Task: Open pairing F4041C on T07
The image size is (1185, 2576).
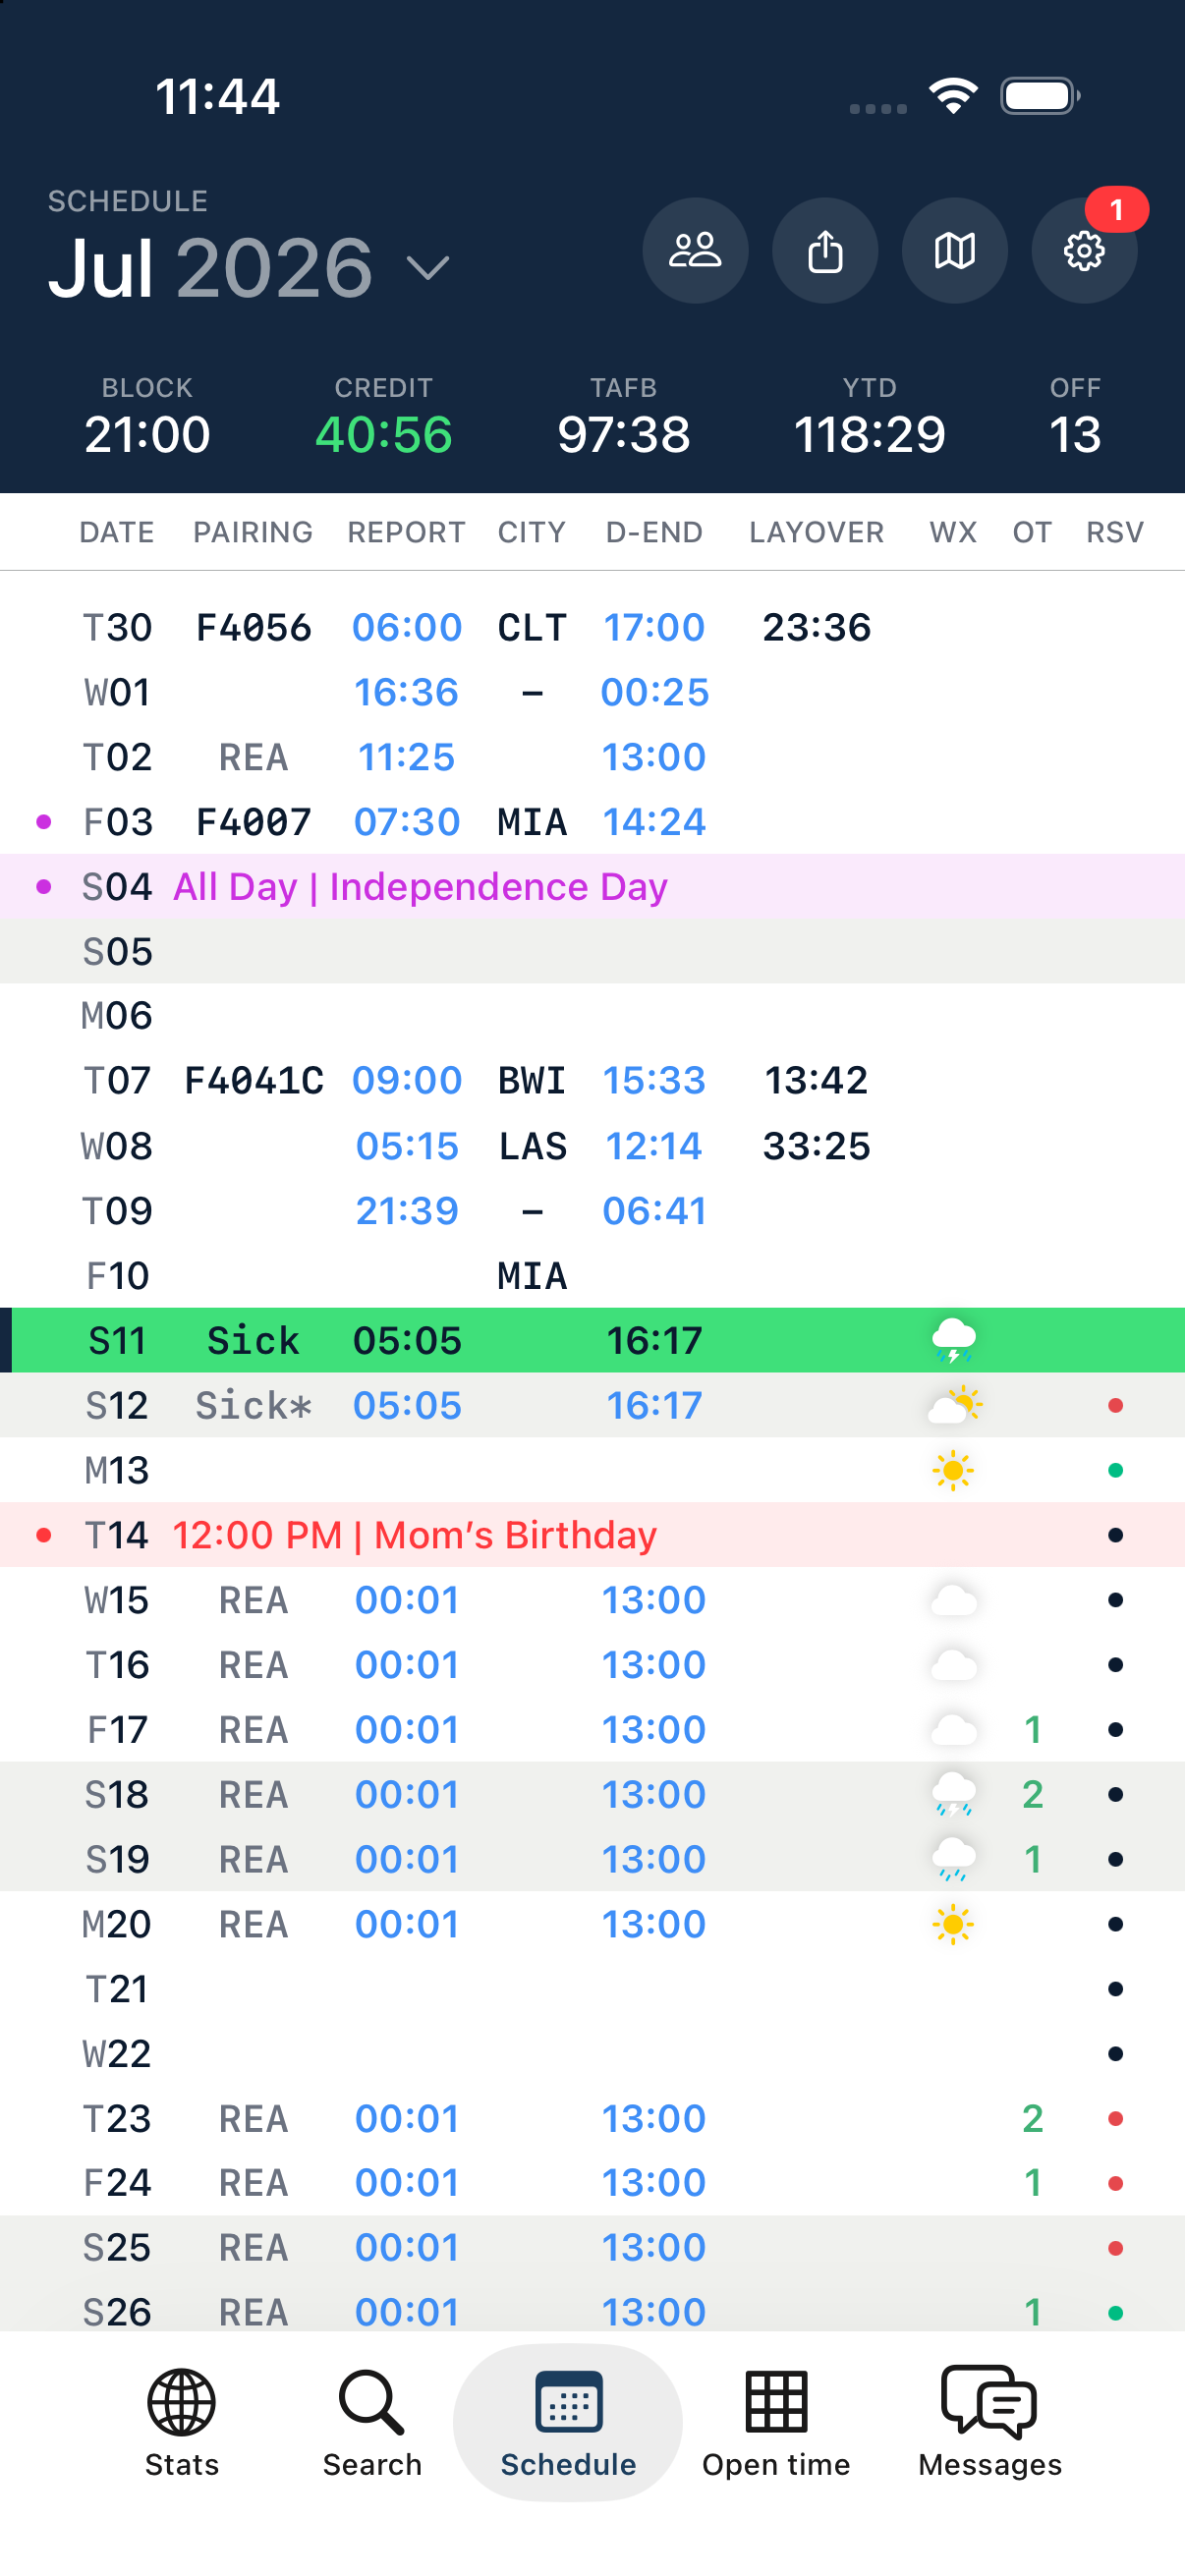Action: (254, 1081)
